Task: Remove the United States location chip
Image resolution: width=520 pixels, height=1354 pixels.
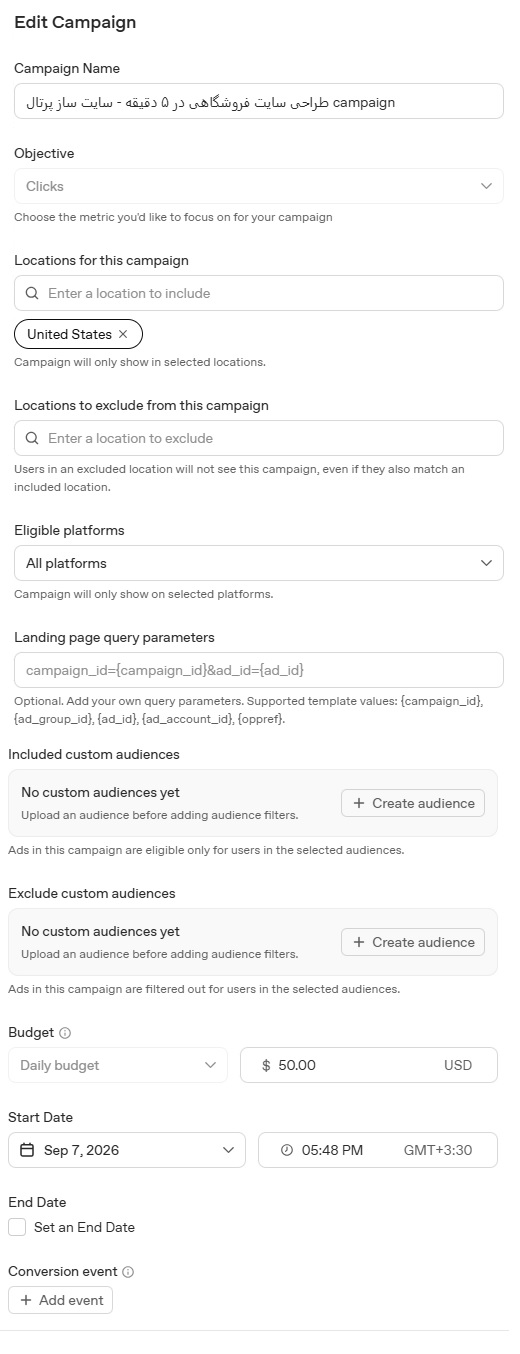Action: (x=123, y=334)
